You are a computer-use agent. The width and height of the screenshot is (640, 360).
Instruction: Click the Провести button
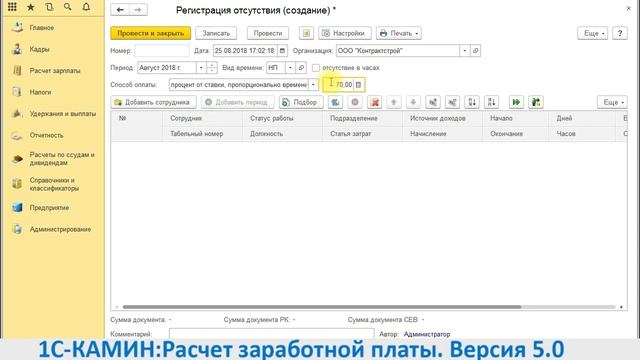click(x=268, y=33)
